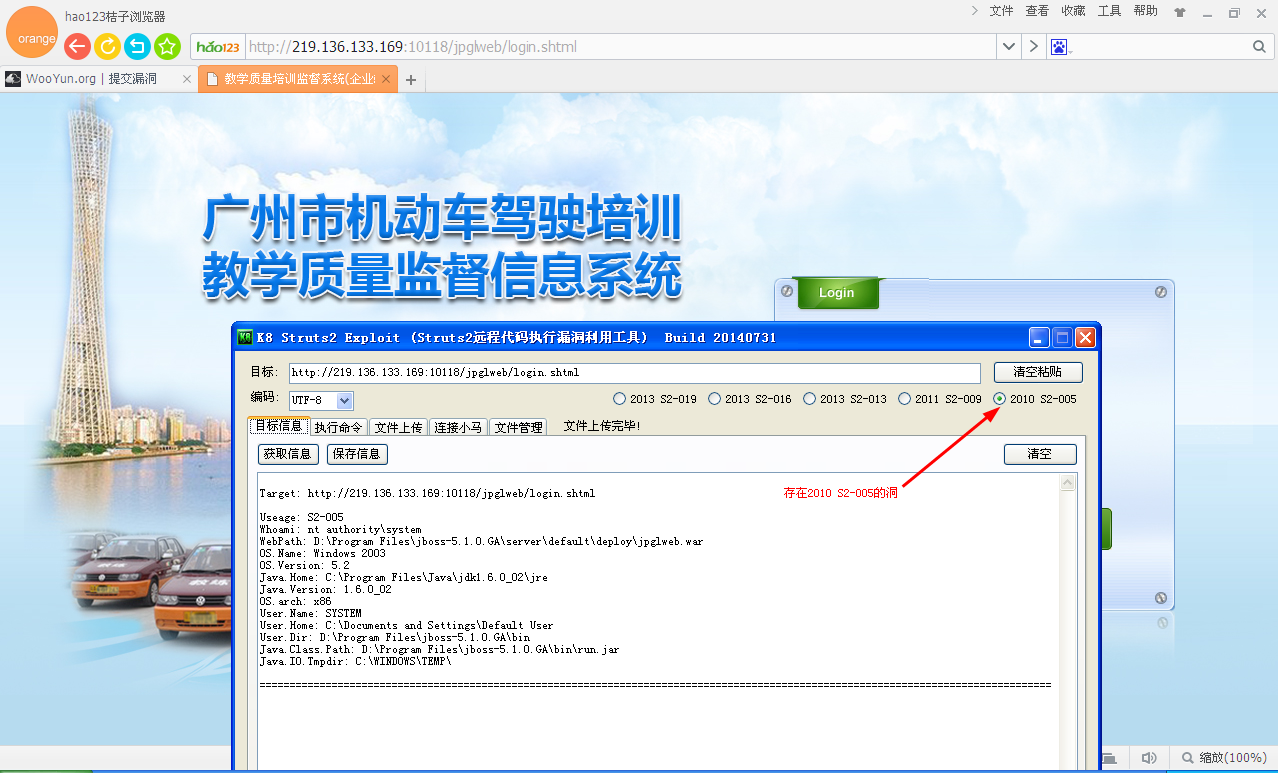Select the 2013 S2-016 radio button

[714, 399]
